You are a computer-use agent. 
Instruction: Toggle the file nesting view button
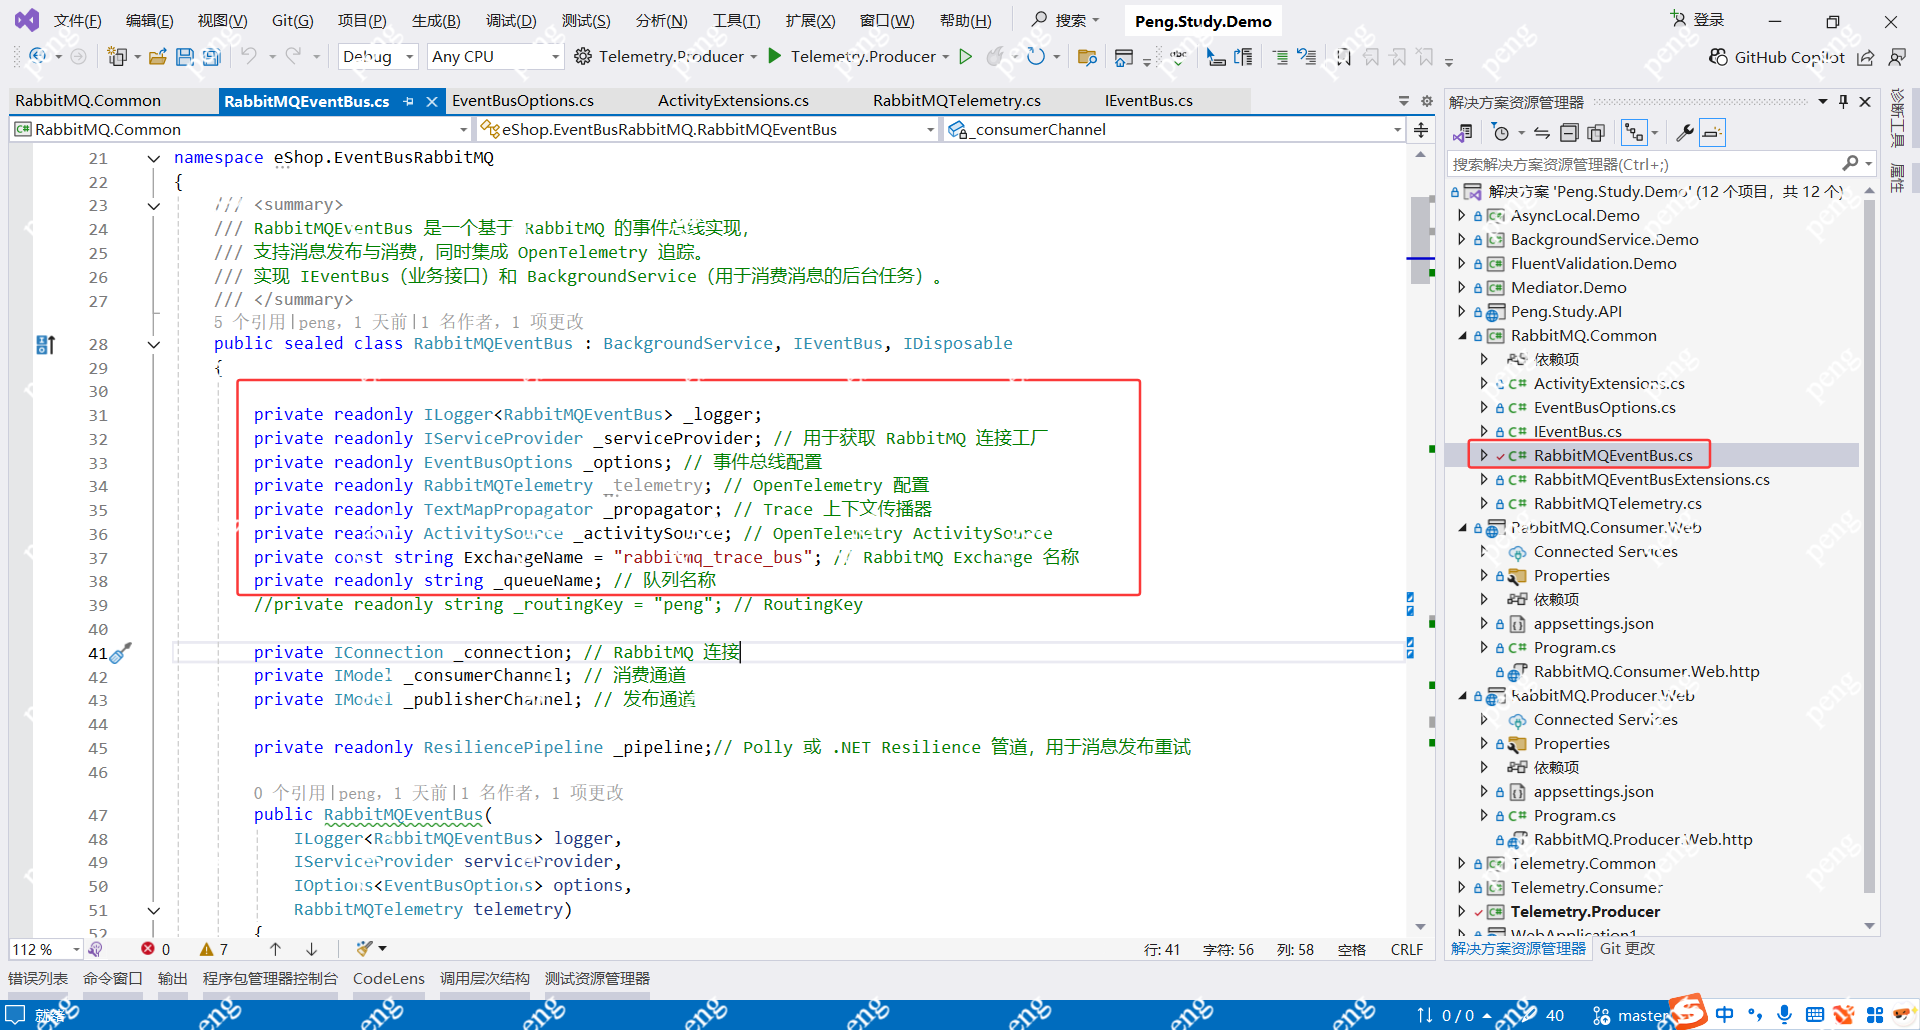(1634, 132)
